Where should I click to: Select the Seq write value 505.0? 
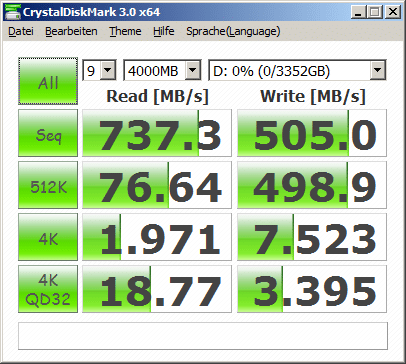(312, 133)
